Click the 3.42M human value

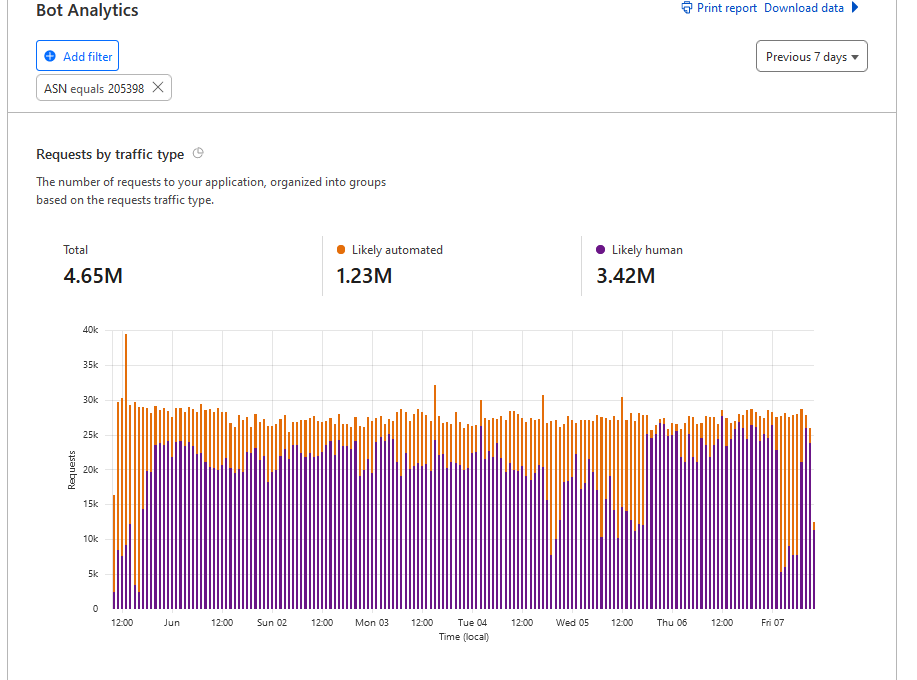click(625, 275)
